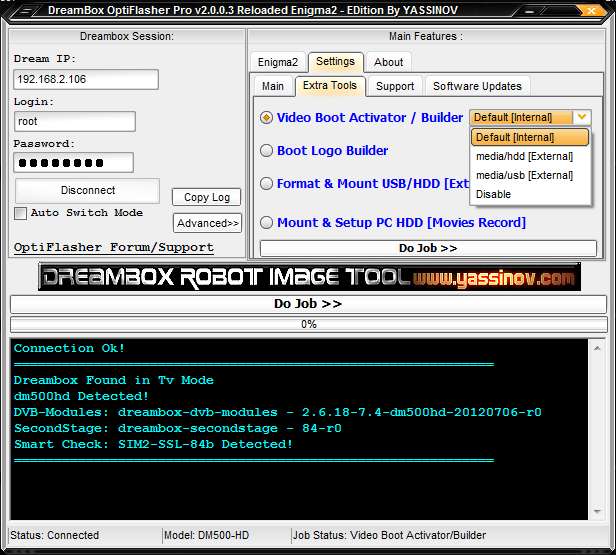Open the About tab
Viewport: 616px width, 555px height.
point(389,62)
